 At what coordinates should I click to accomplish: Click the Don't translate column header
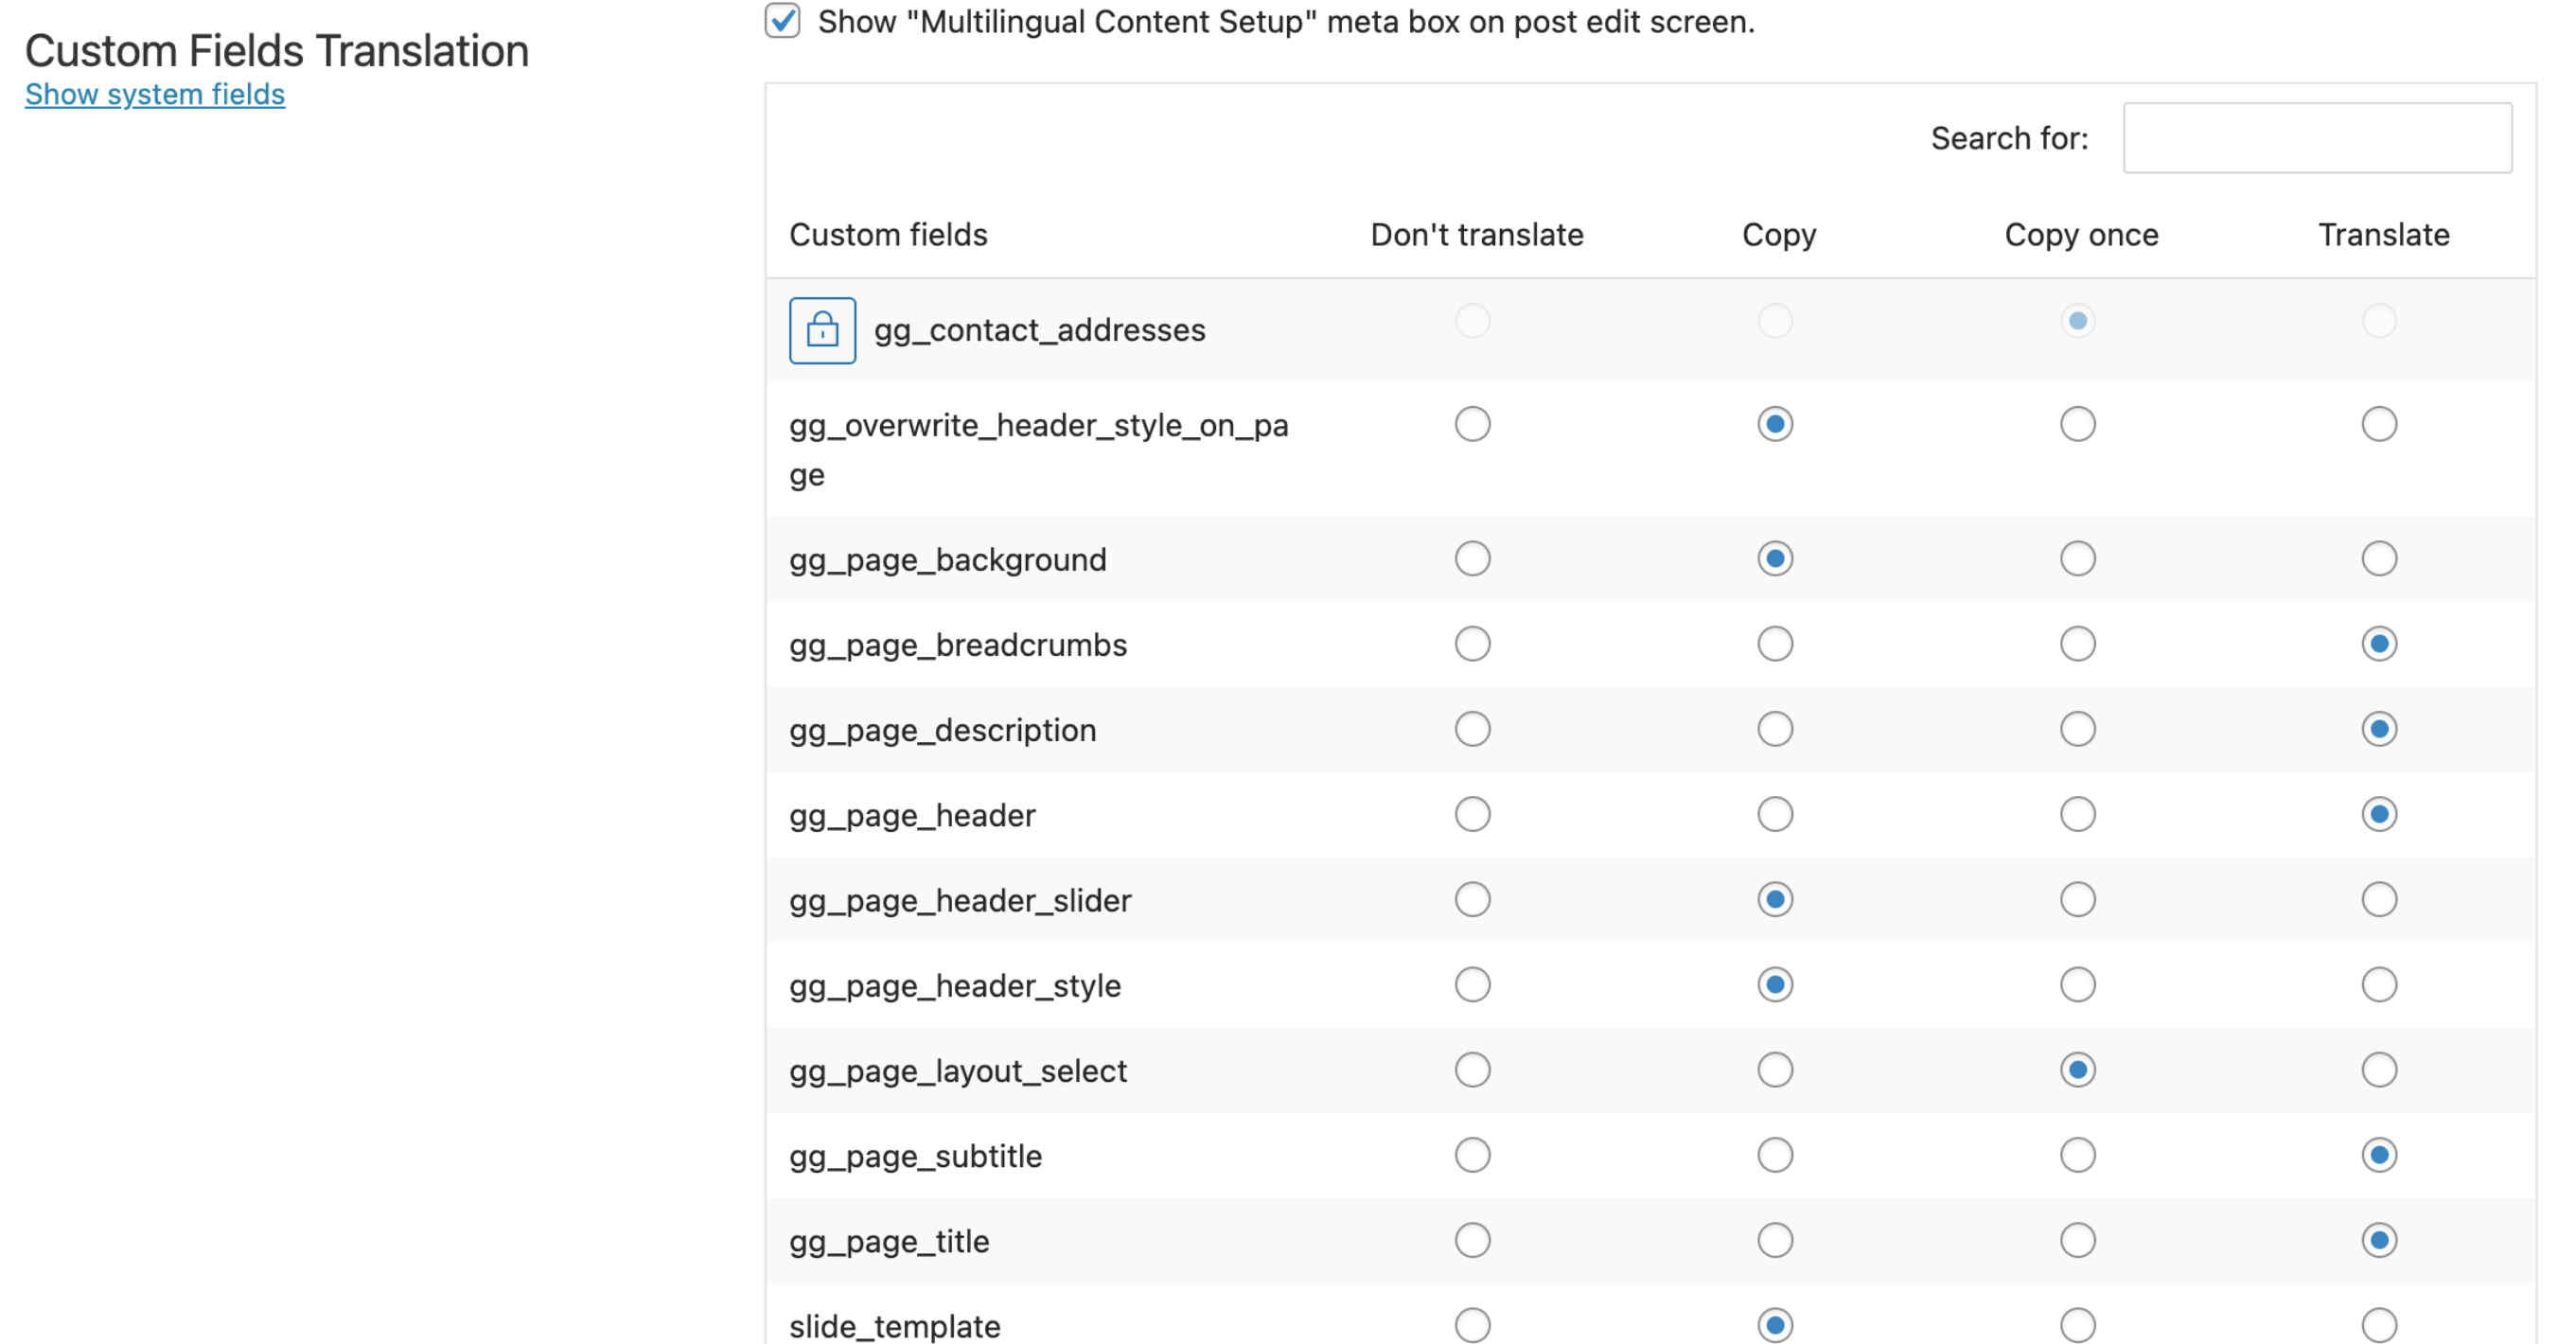point(1476,234)
